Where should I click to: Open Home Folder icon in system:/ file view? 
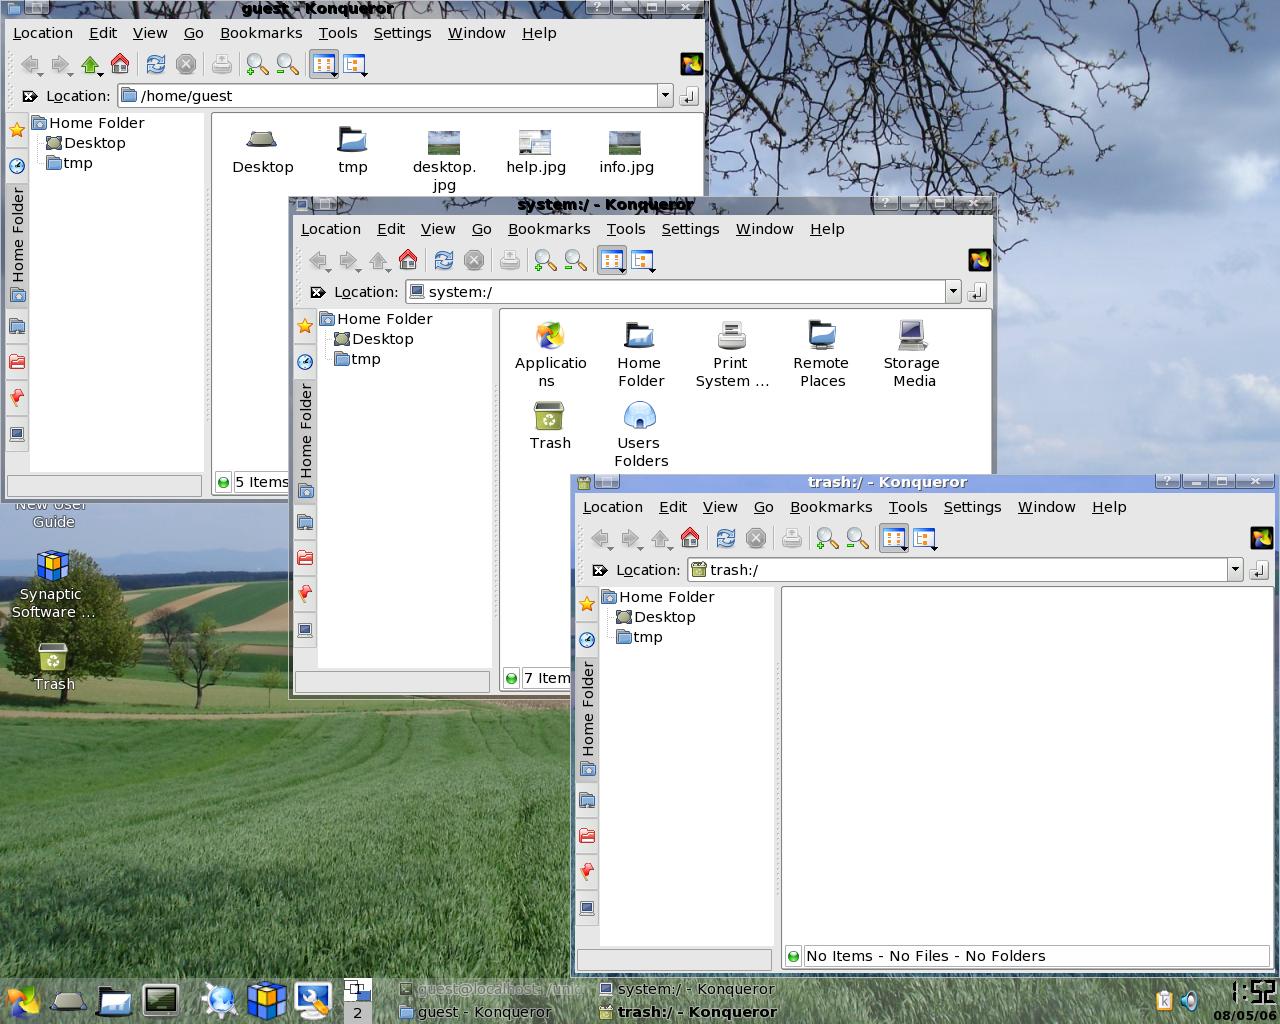point(640,355)
